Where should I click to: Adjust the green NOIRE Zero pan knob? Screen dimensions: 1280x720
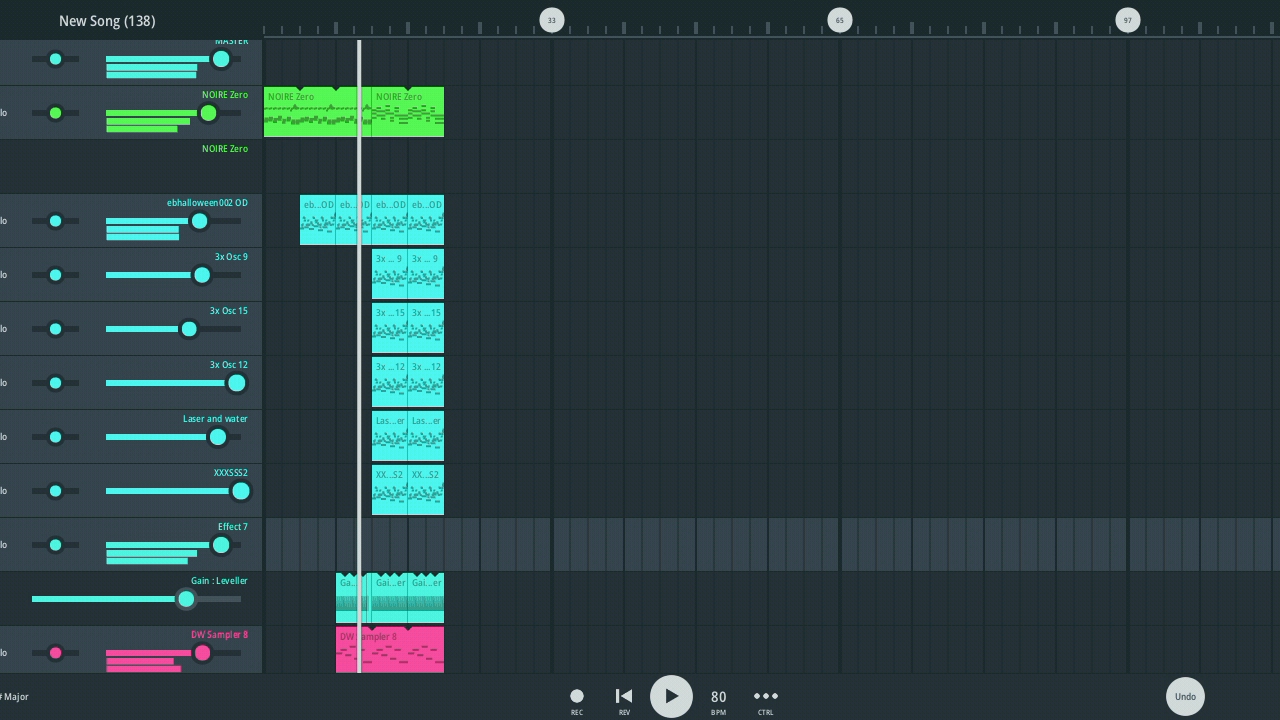click(x=55, y=113)
